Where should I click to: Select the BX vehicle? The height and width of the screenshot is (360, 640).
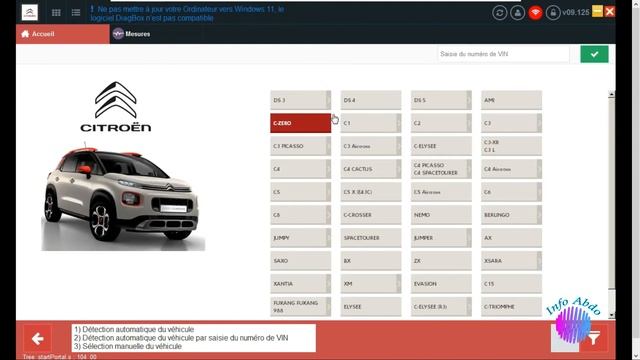(371, 260)
